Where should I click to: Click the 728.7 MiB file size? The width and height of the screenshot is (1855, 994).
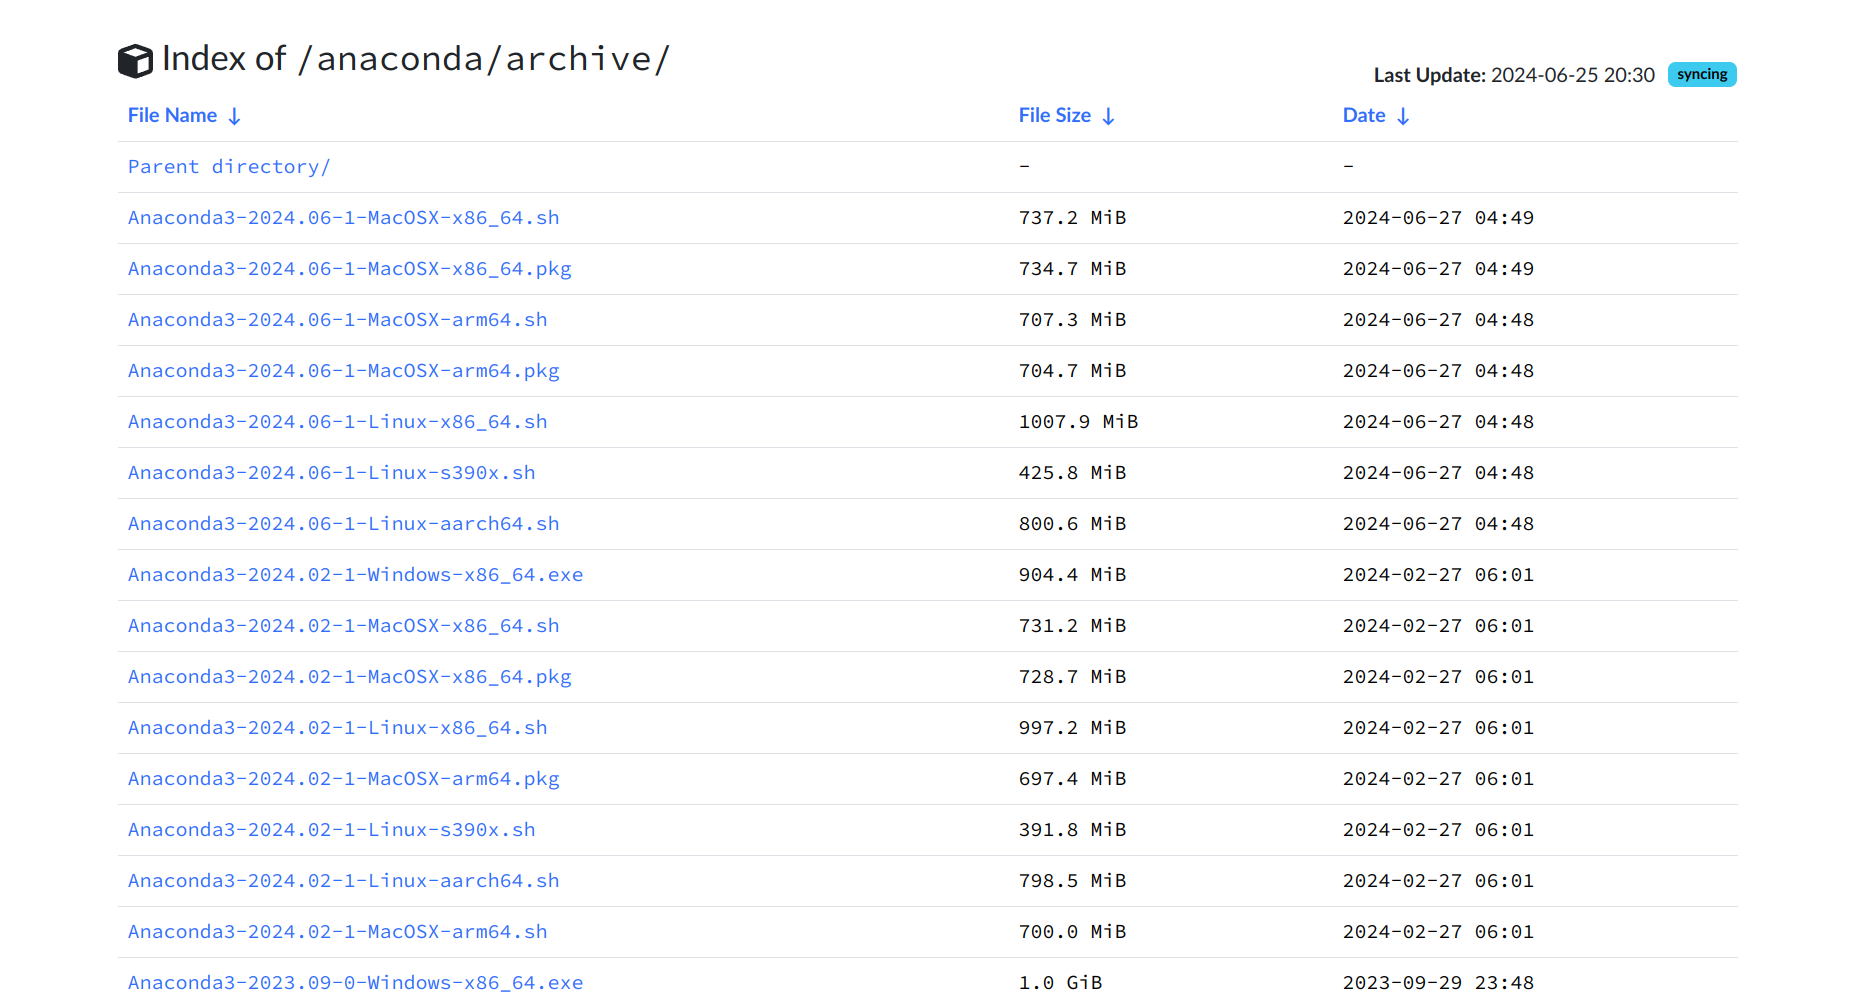[1073, 677]
